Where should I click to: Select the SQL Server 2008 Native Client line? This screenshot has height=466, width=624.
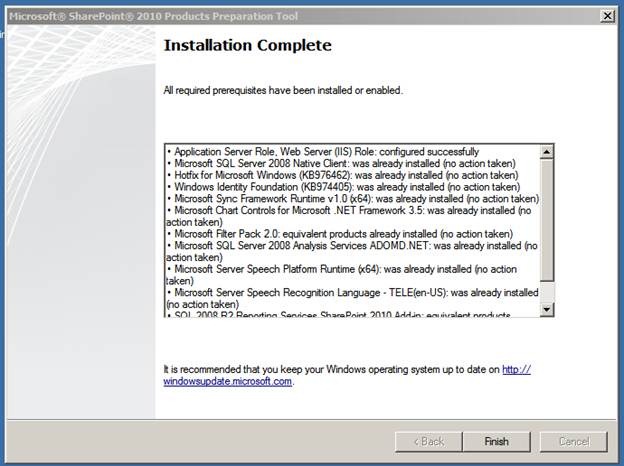point(341,164)
